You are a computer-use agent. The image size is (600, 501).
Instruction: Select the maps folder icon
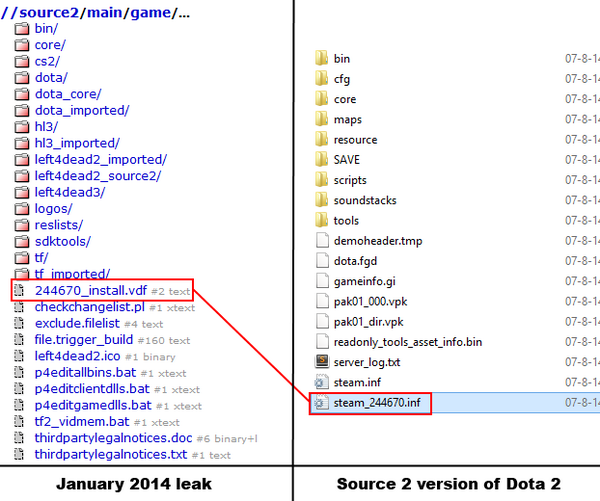[x=321, y=119]
